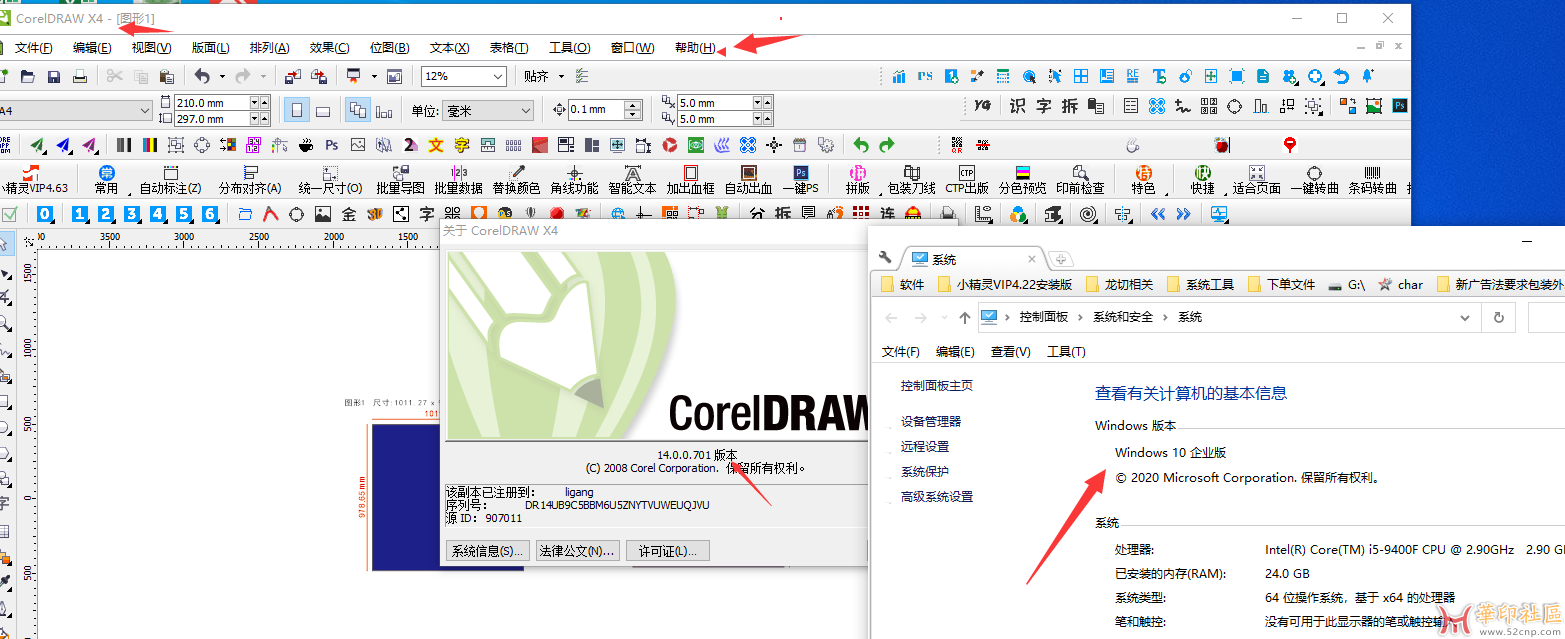The width and height of the screenshot is (1565, 639).
Task: Open the CTP出版 plugin tool
Action: [966, 179]
